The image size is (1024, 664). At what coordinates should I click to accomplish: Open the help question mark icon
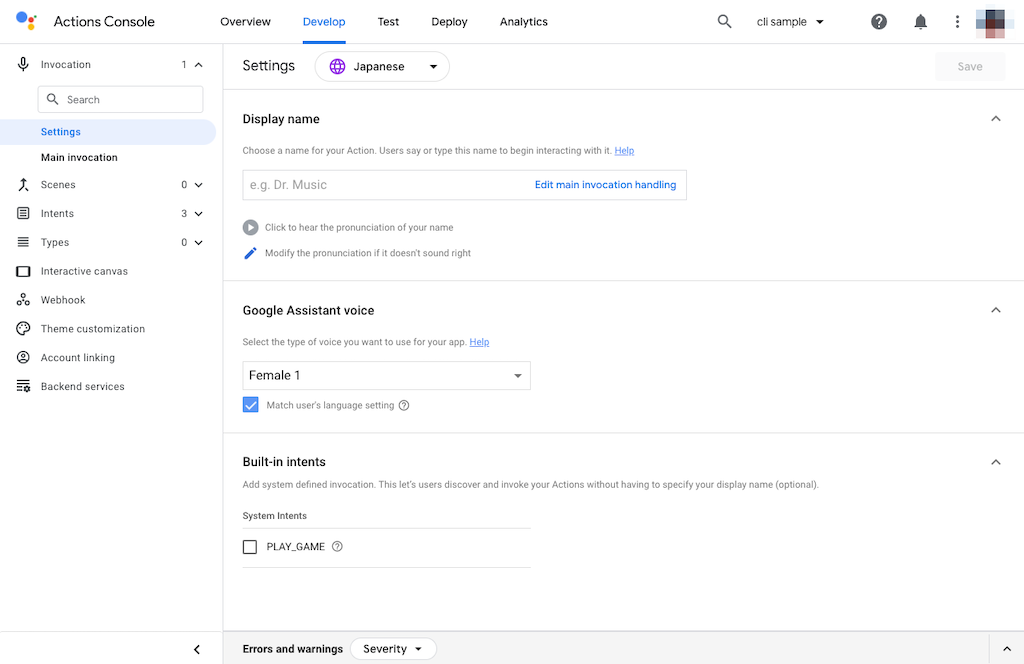879,22
